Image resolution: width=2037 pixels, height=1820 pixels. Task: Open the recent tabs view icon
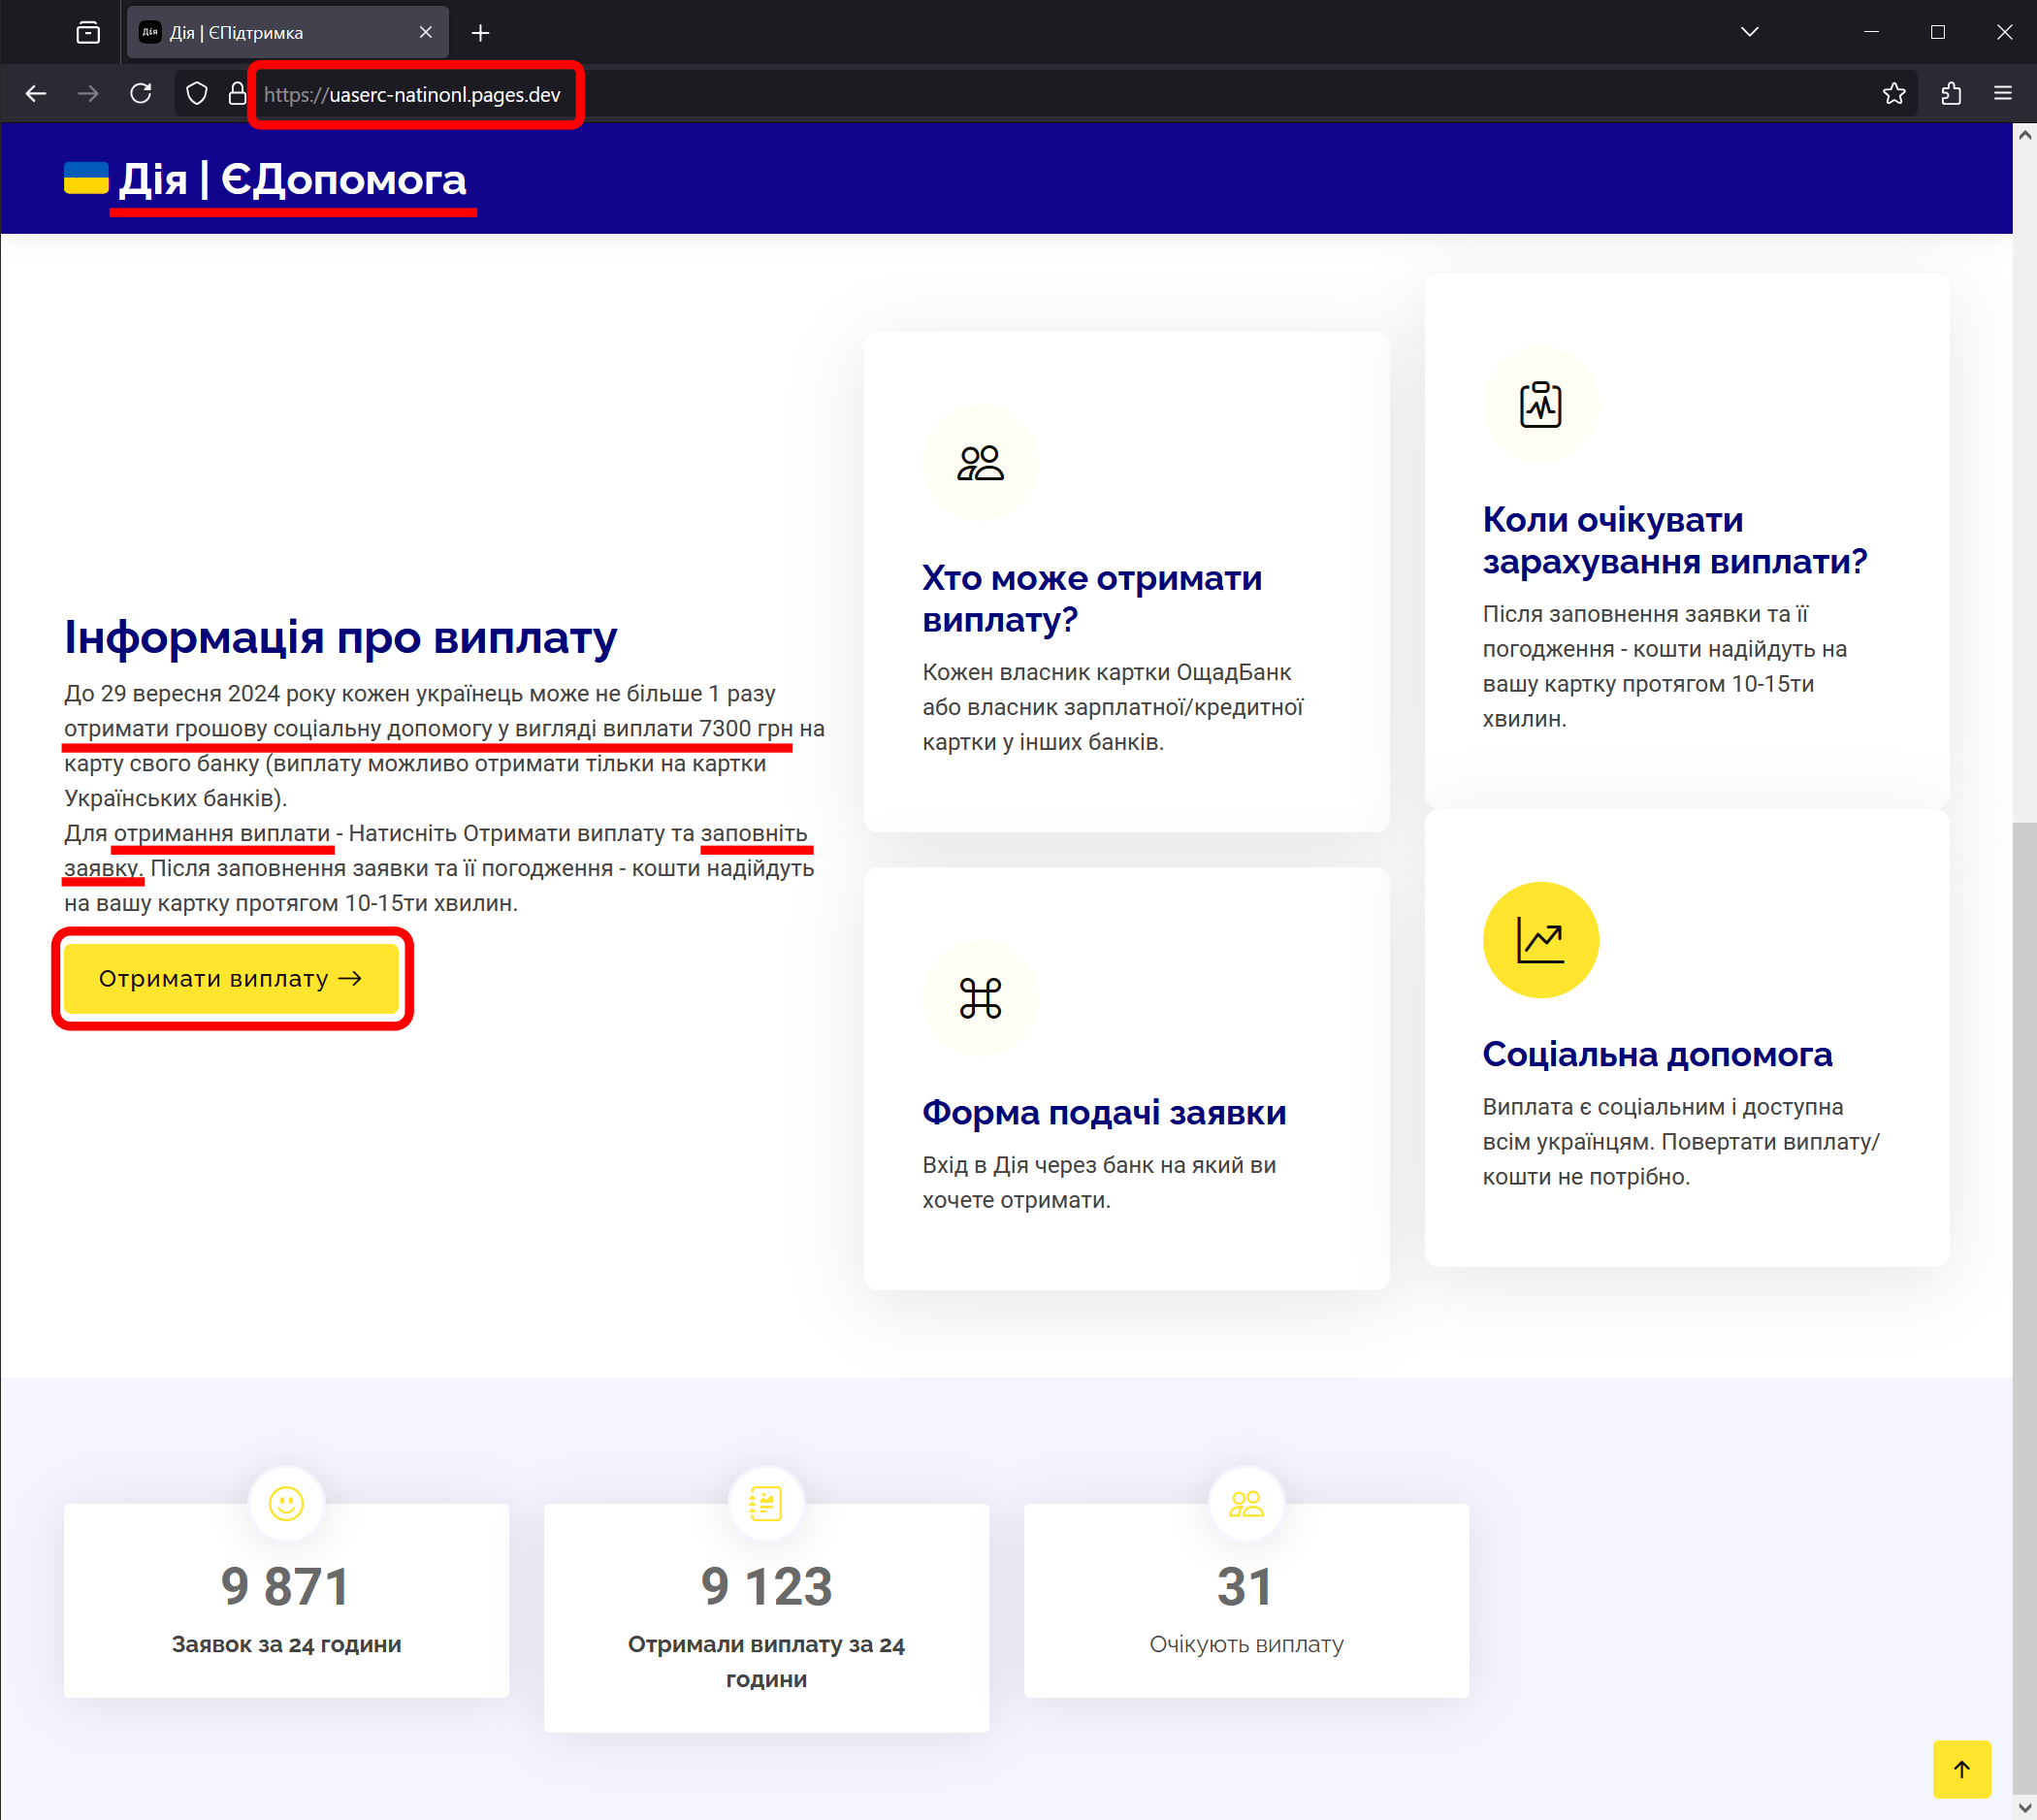(88, 33)
